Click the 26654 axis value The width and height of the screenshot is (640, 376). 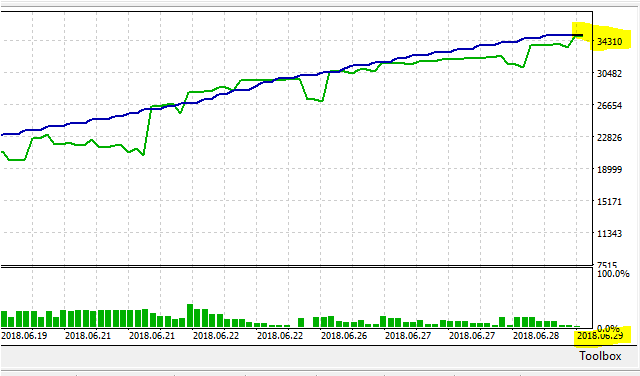click(610, 105)
